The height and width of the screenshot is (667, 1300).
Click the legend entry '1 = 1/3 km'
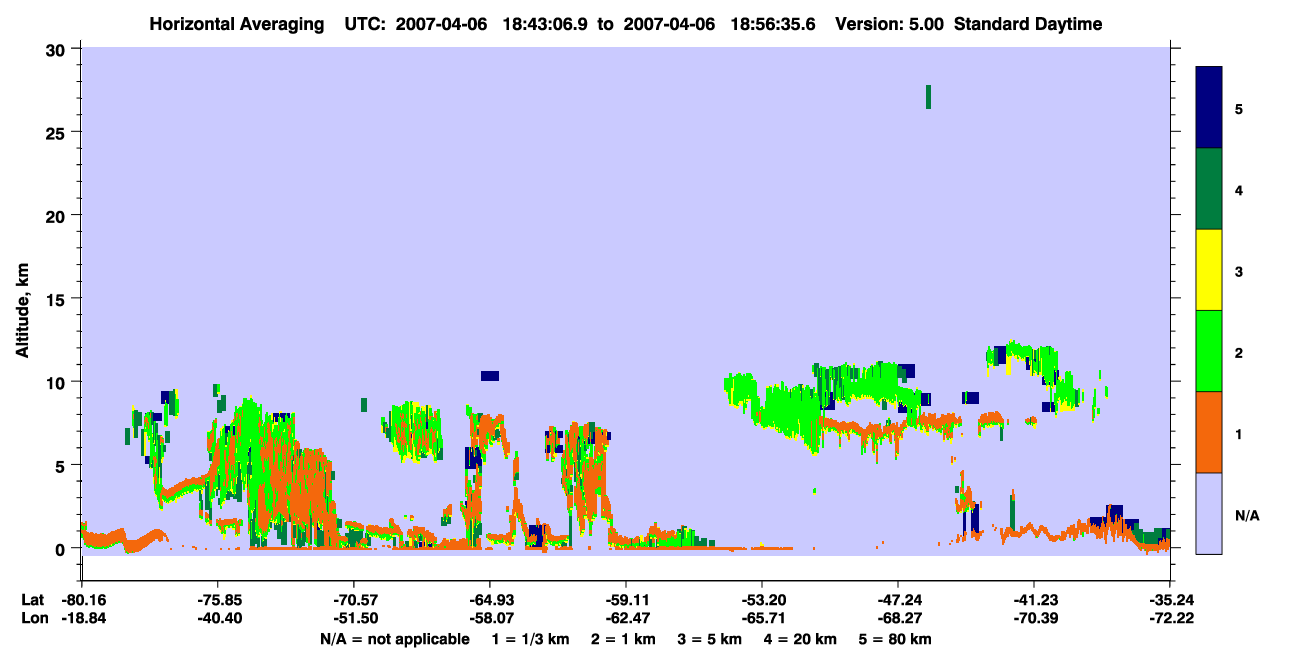(x=530, y=639)
